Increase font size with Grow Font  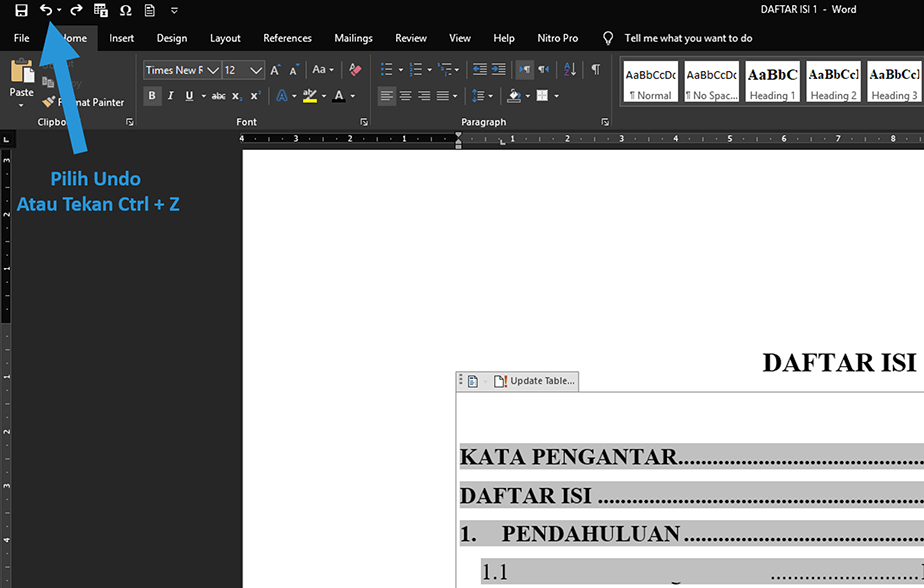pos(275,70)
